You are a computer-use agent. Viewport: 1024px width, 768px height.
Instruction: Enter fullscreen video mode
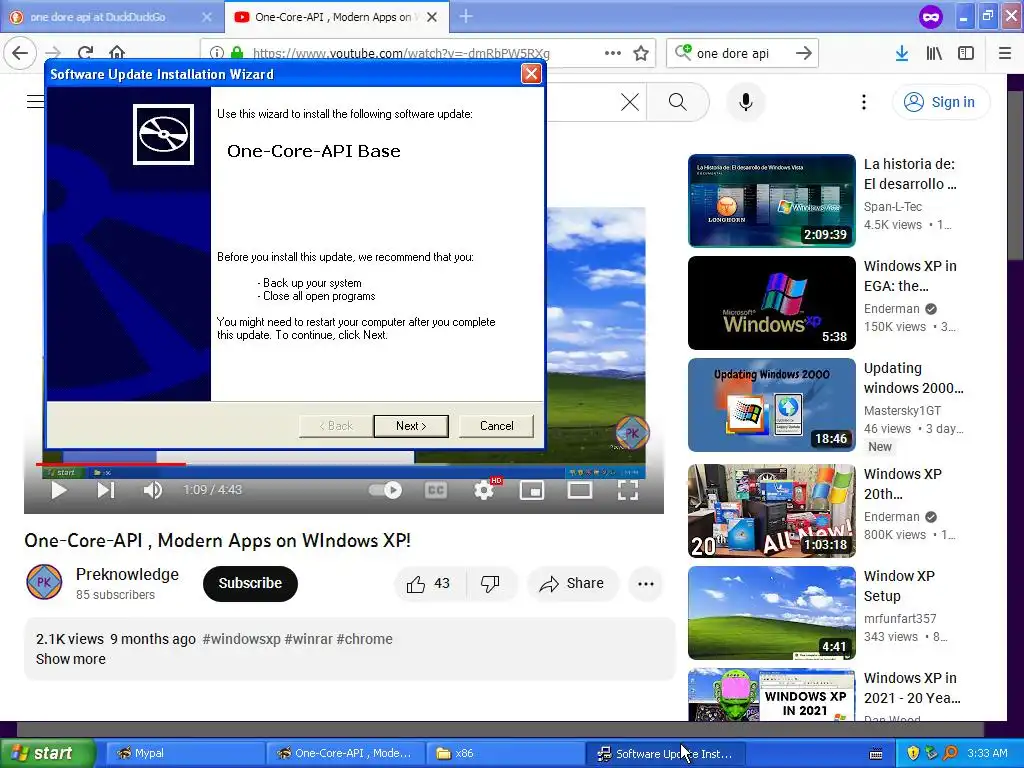pyautogui.click(x=628, y=490)
